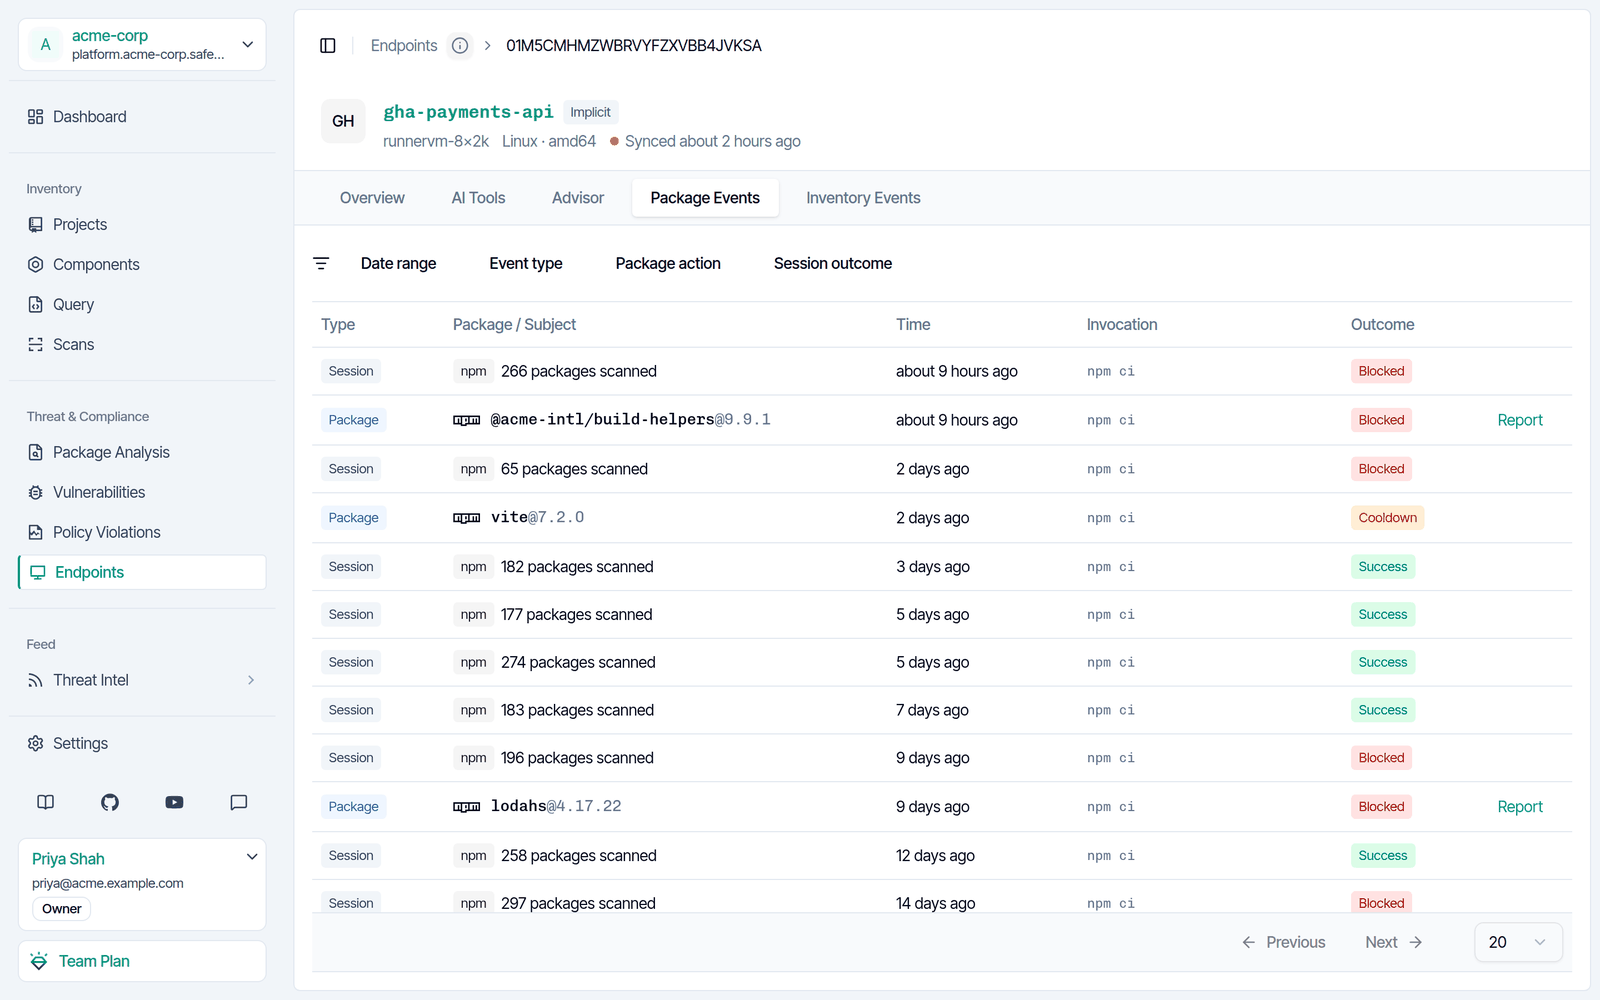Click the info icon beside Endpoints breadcrumb

coord(460,46)
